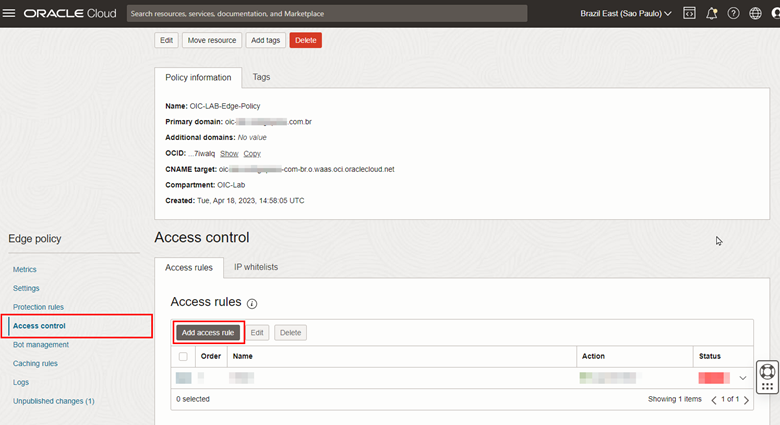Click the Action column header

coord(593,356)
